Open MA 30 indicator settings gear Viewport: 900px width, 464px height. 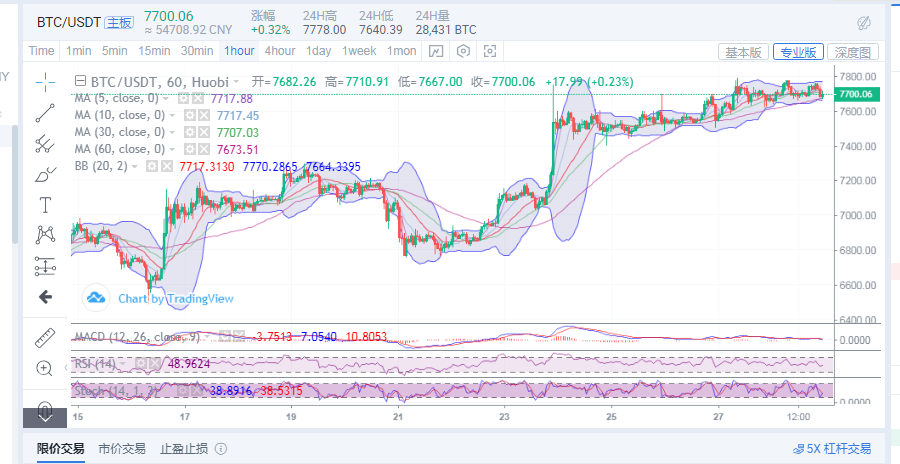coord(189,133)
